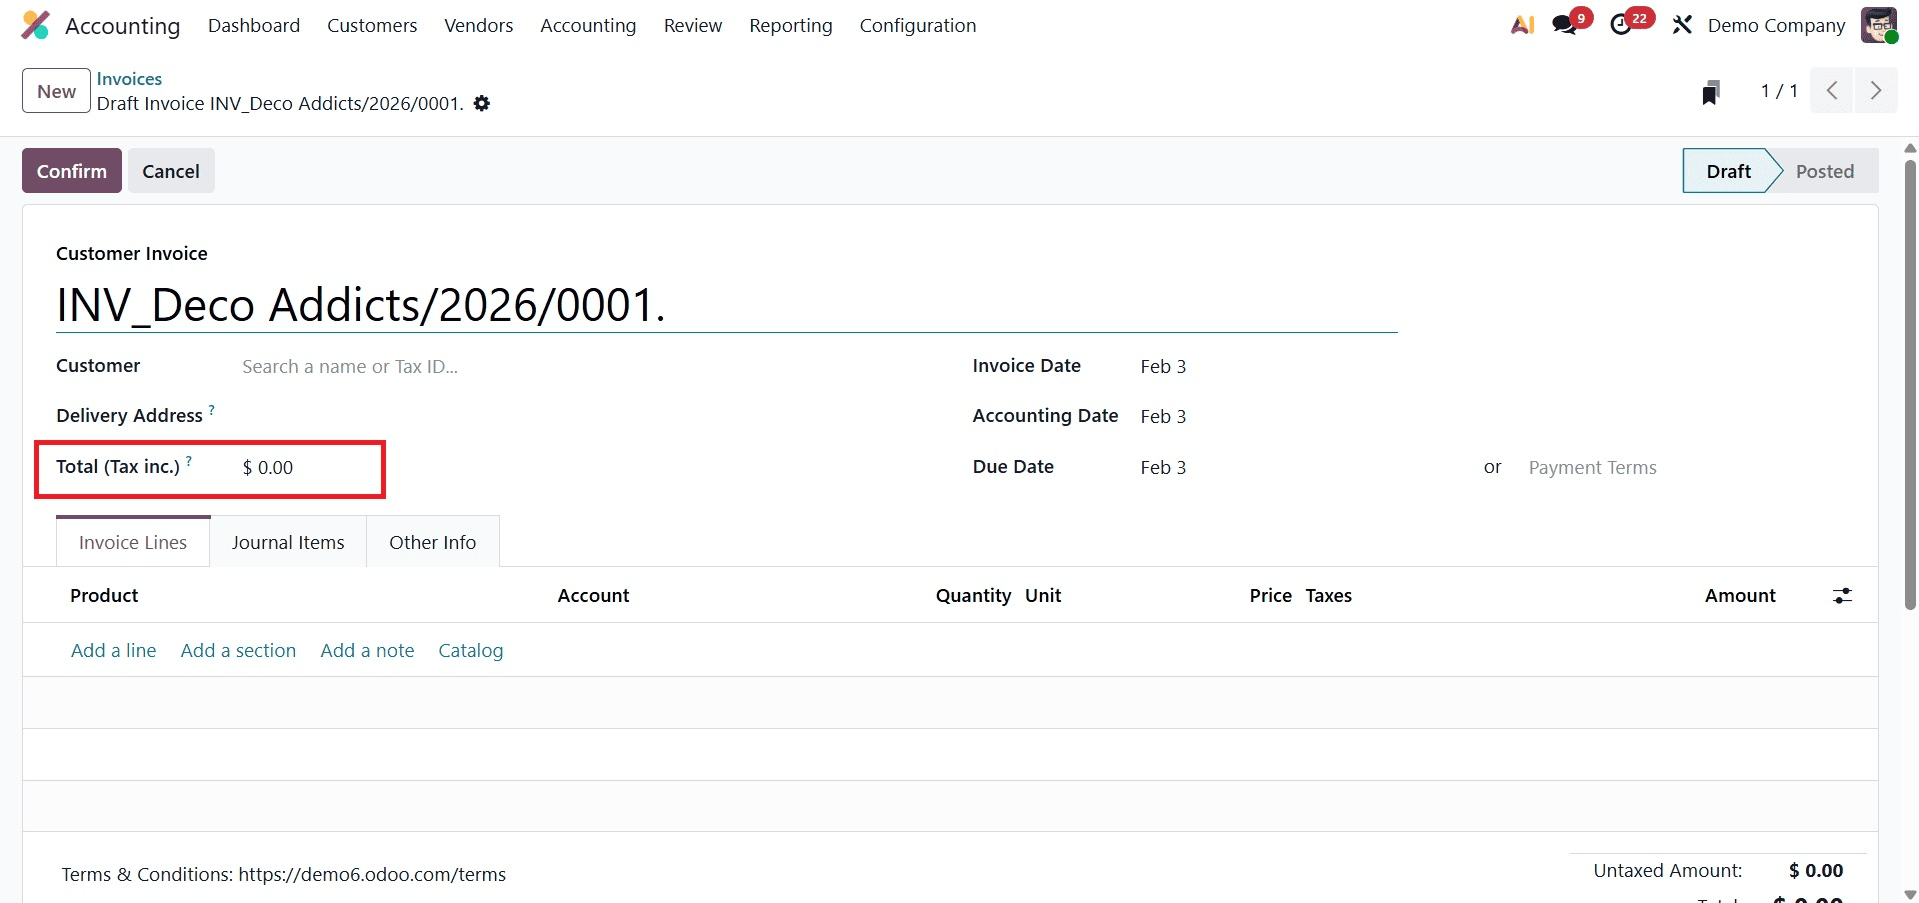The height and width of the screenshot is (903, 1919).
Task: Toggle the Posted status stage
Action: (1825, 170)
